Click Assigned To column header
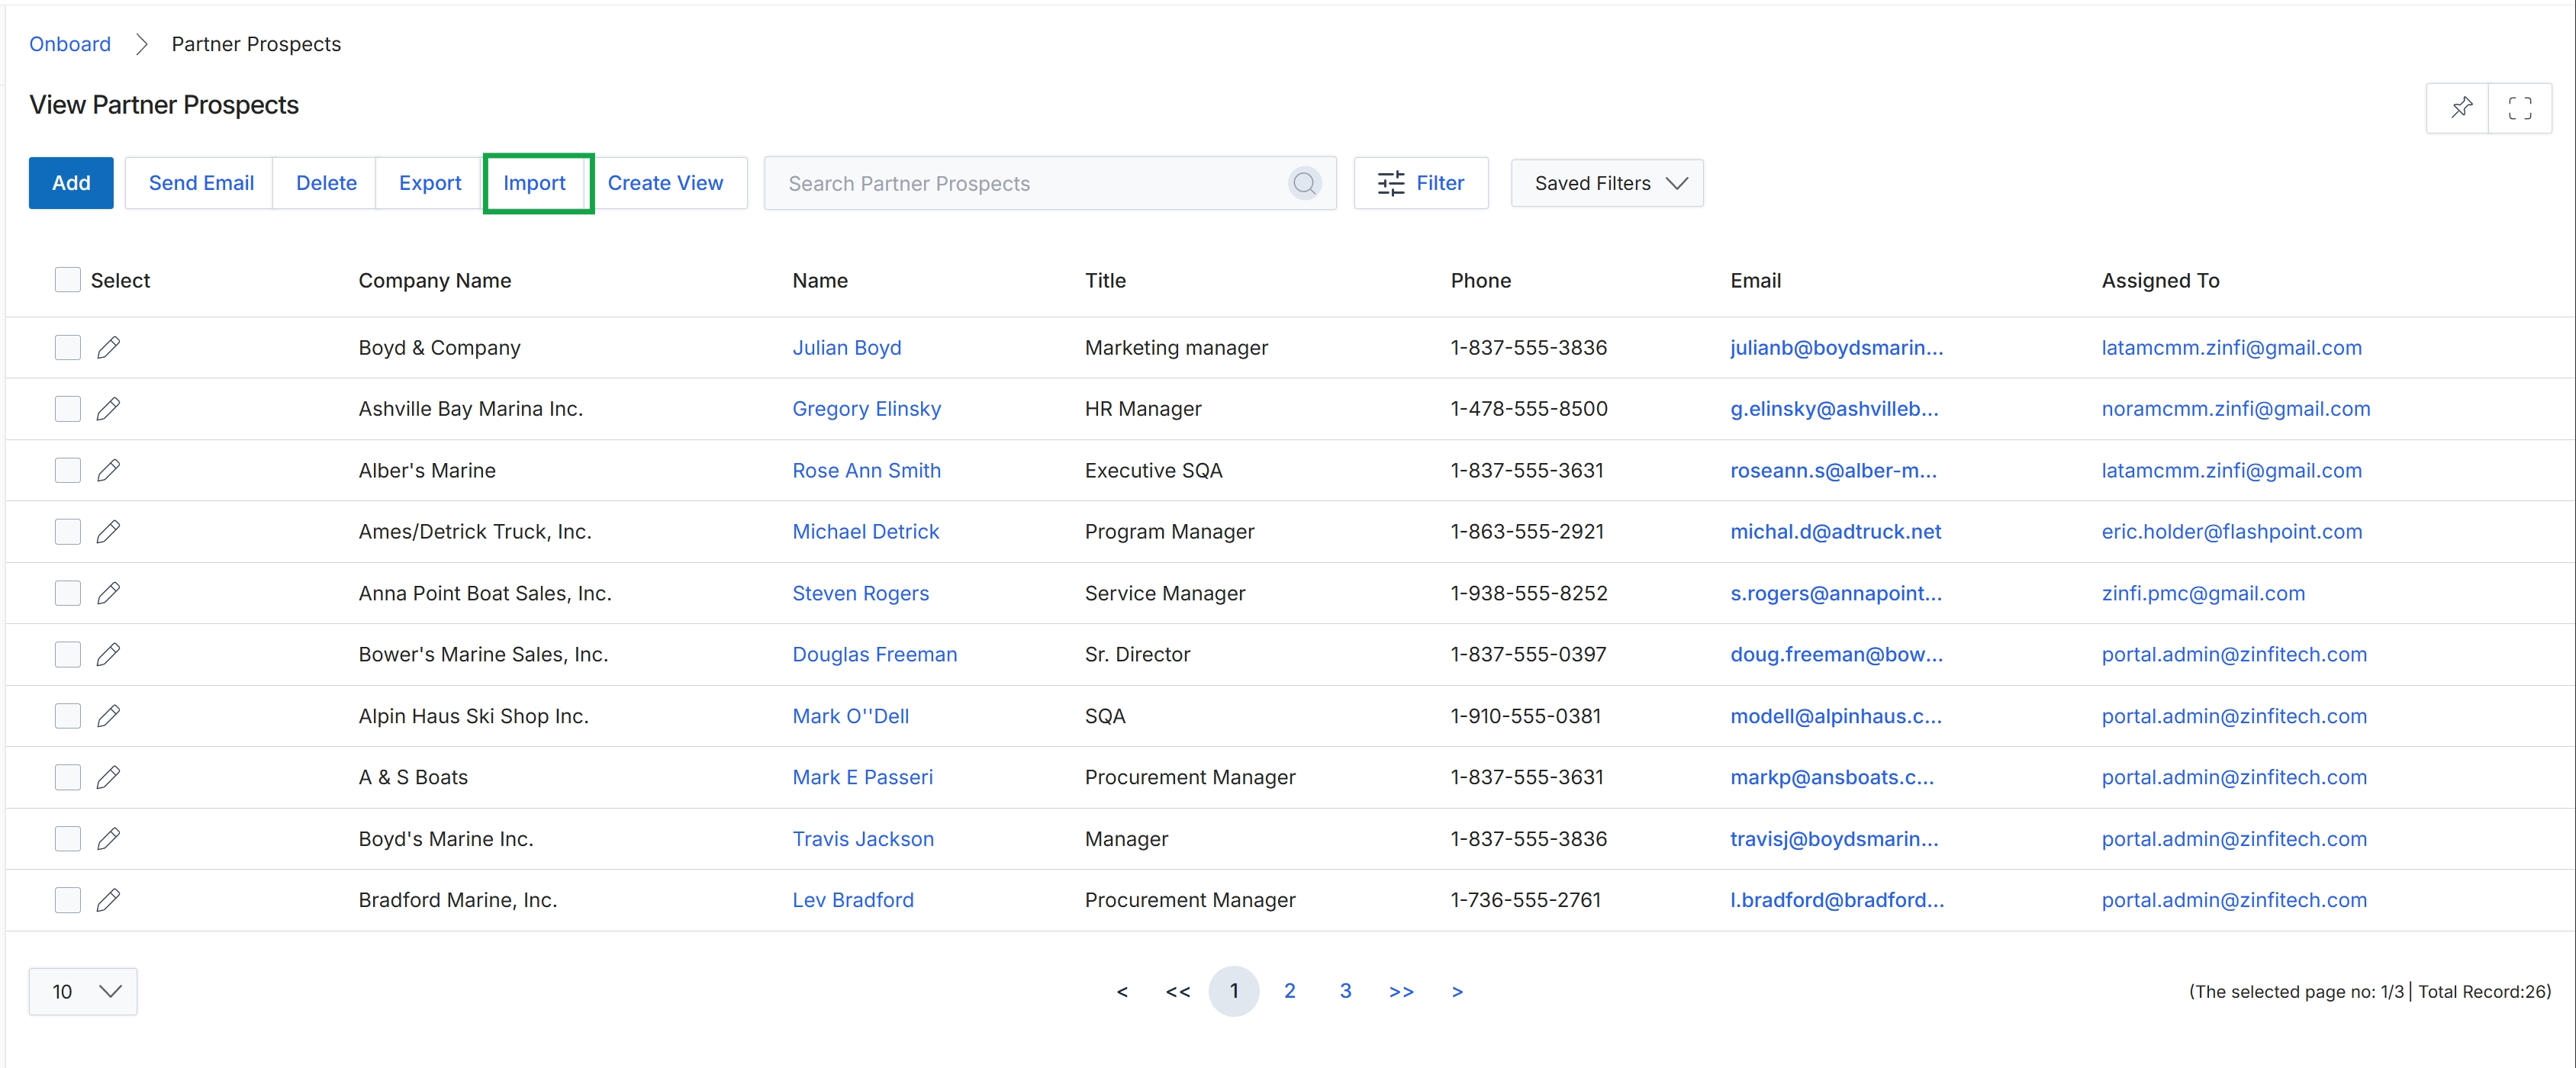The height and width of the screenshot is (1068, 2576). [x=2160, y=280]
